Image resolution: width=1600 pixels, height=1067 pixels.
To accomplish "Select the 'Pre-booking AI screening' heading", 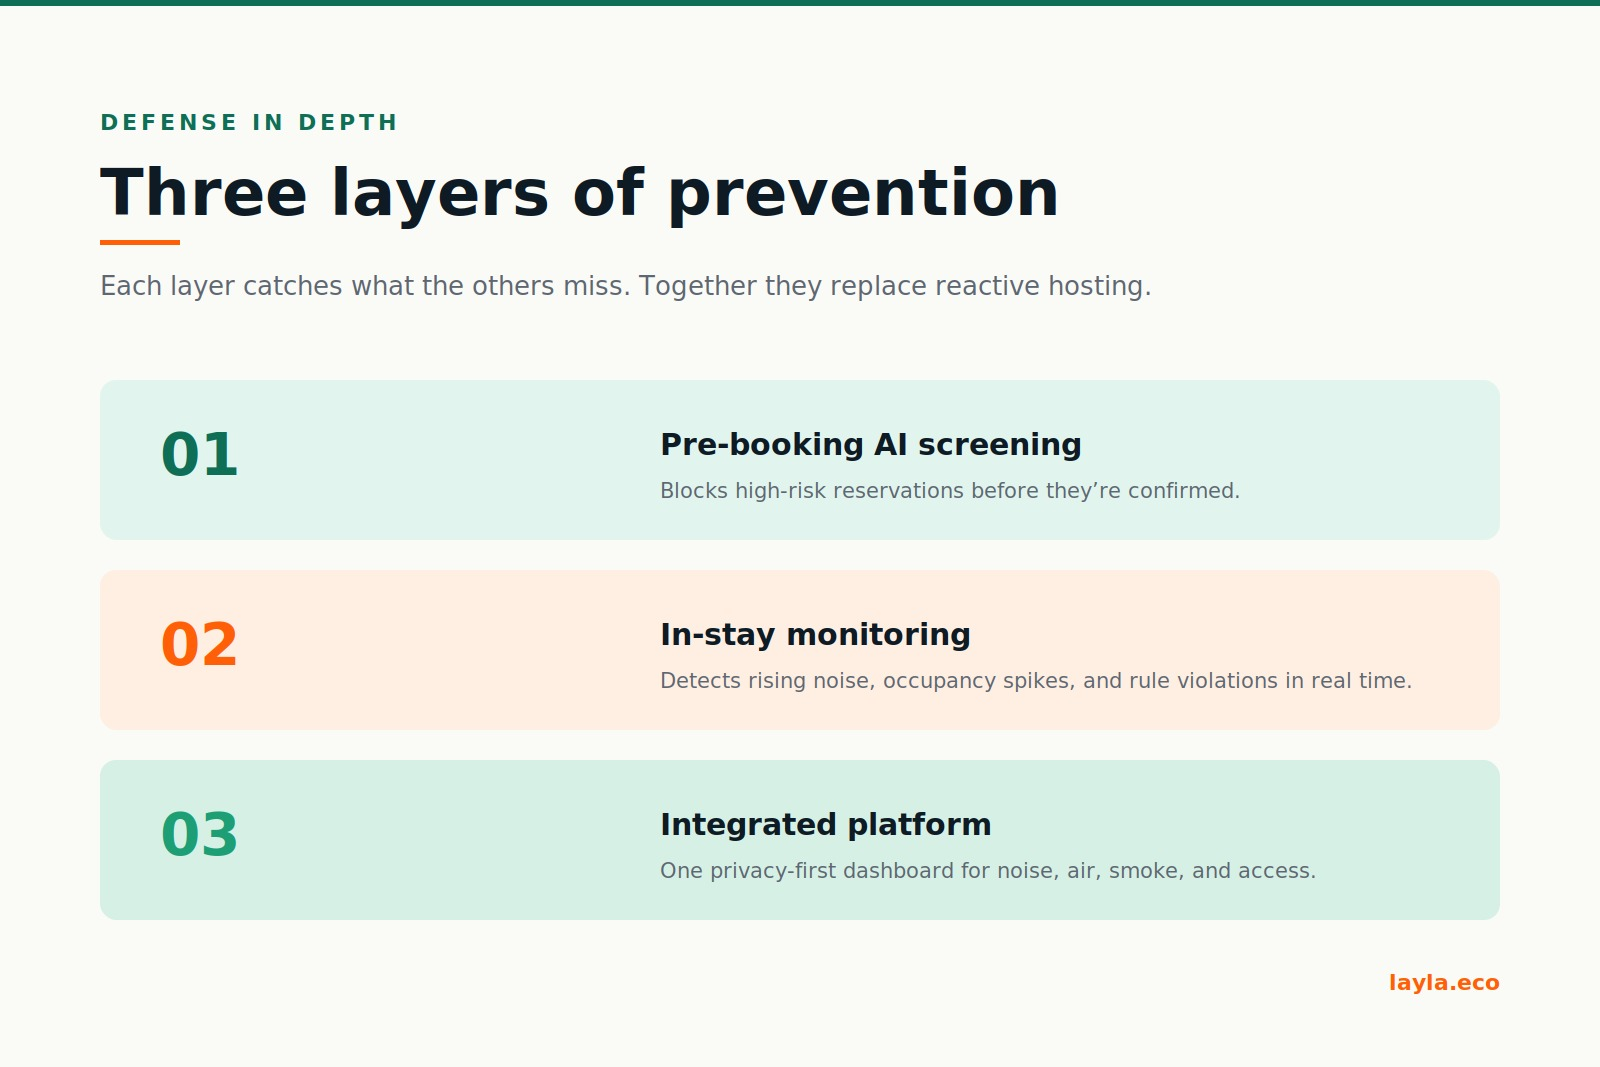I will click(871, 444).
